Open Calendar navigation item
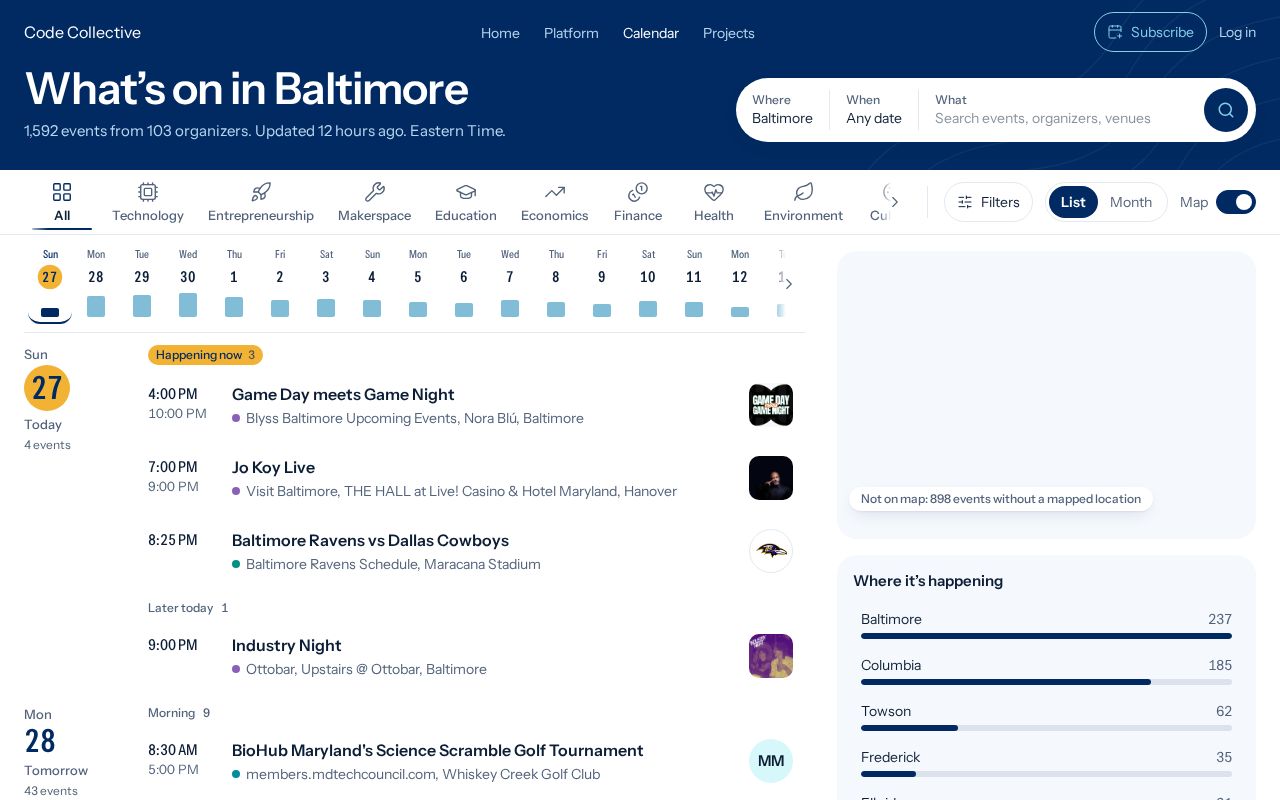Viewport: 1280px width, 800px height. (651, 33)
